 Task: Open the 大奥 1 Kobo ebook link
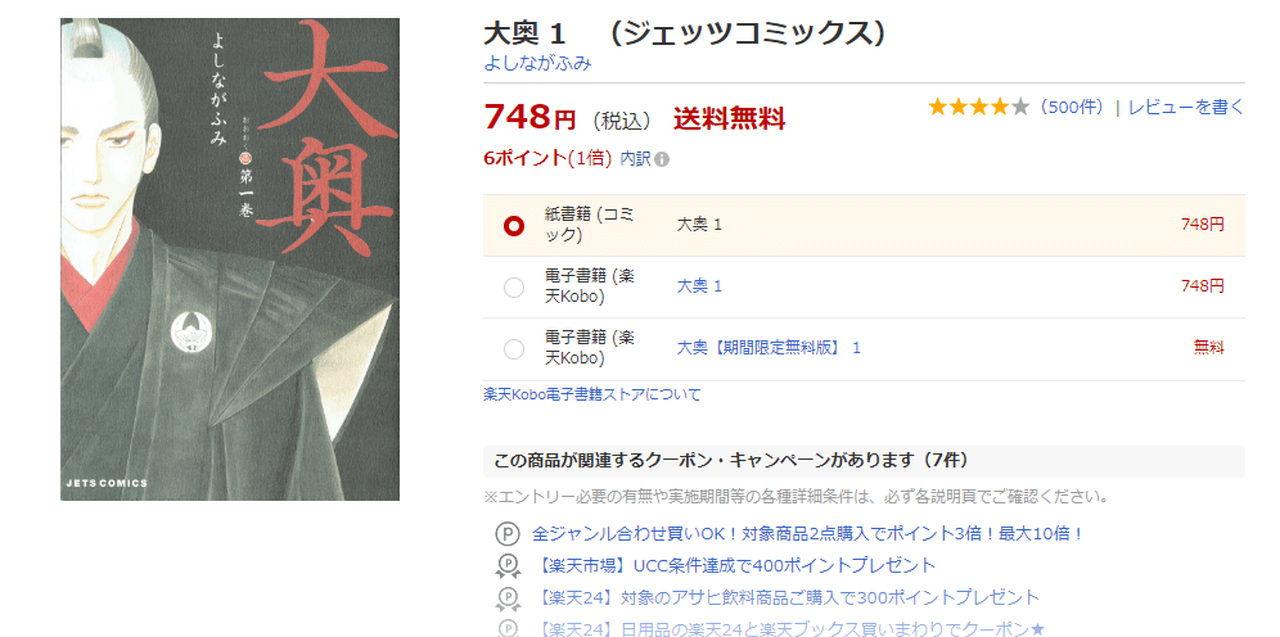(699, 286)
